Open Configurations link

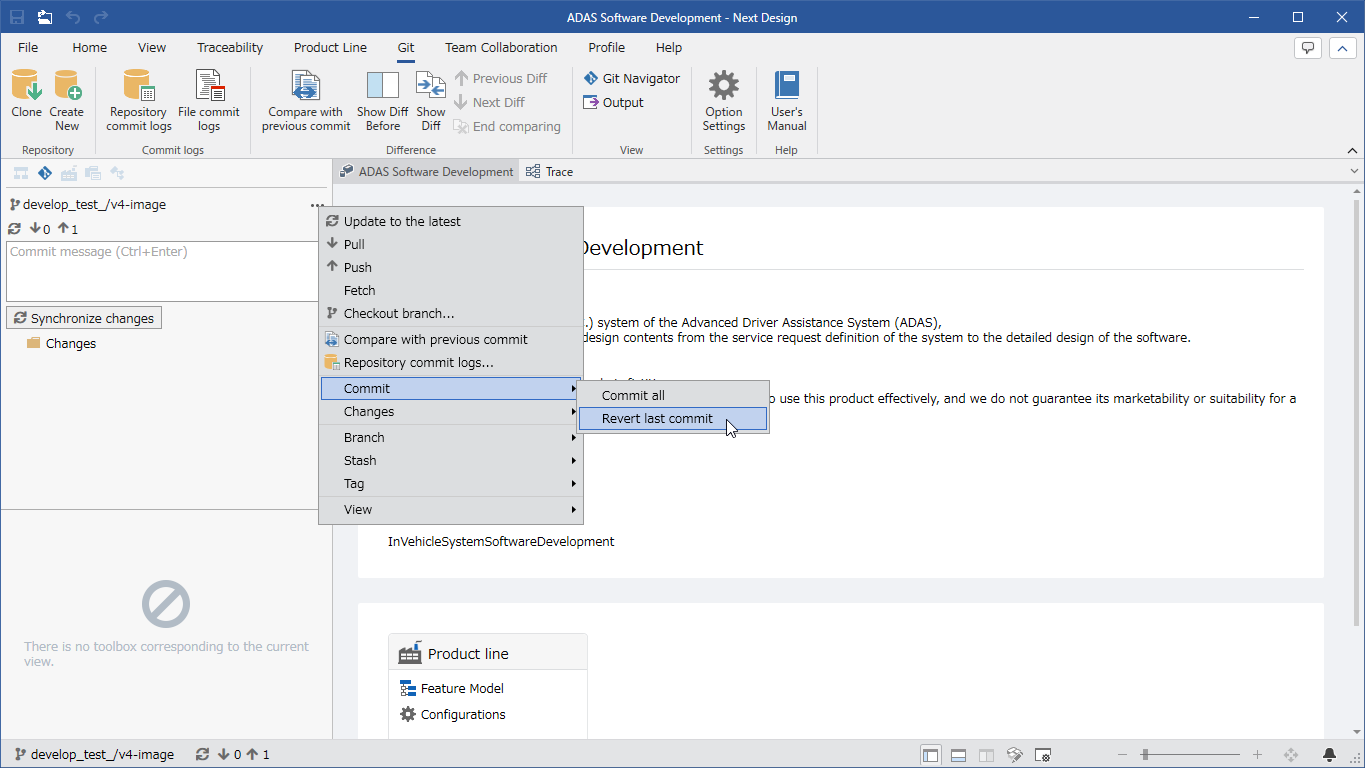point(453,714)
